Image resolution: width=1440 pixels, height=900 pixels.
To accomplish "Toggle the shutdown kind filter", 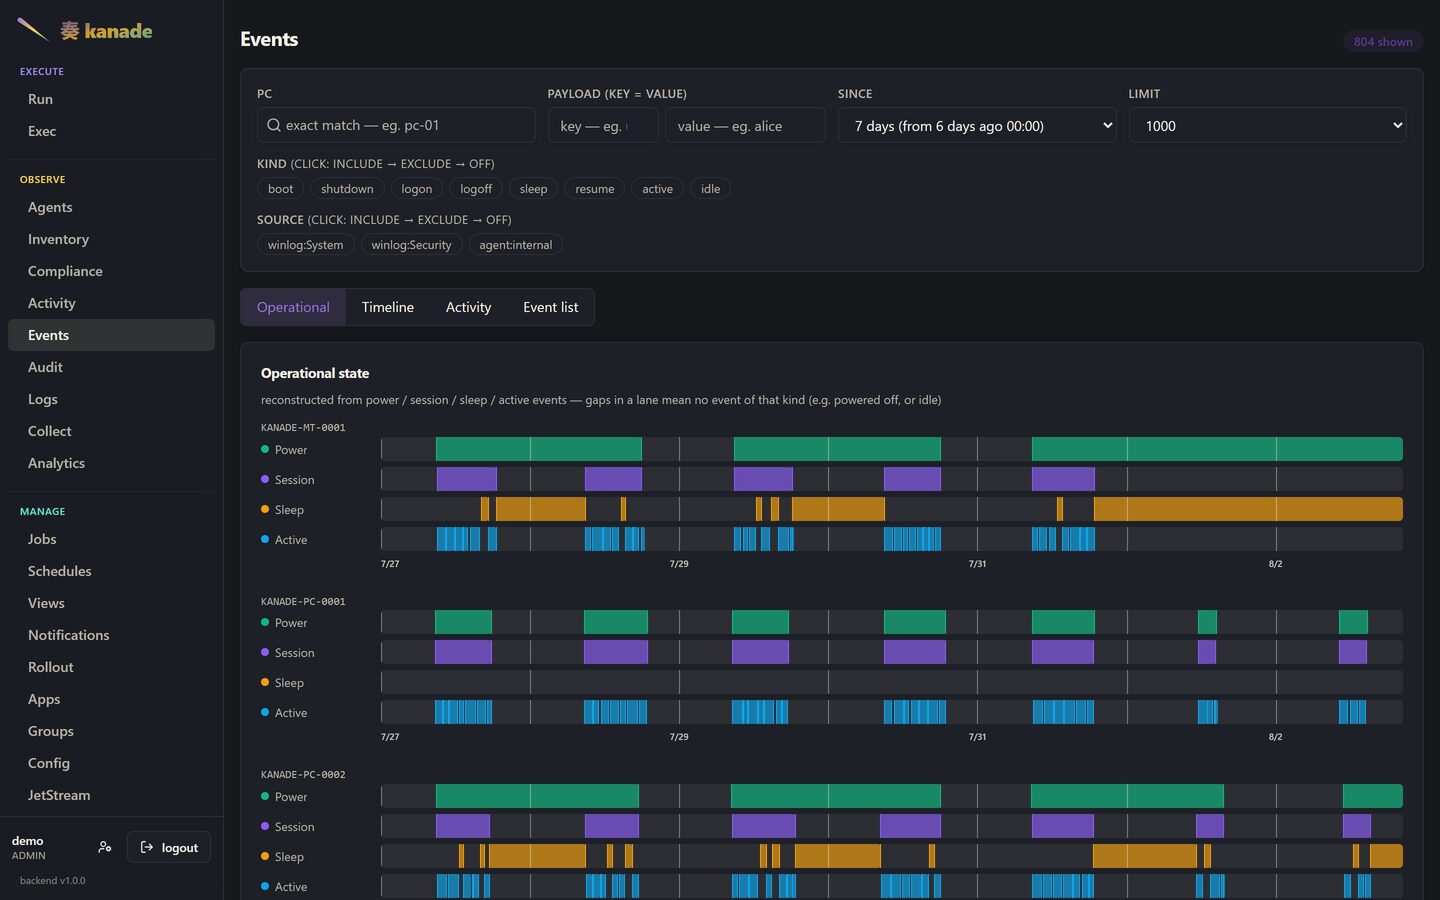I will pyautogui.click(x=347, y=189).
